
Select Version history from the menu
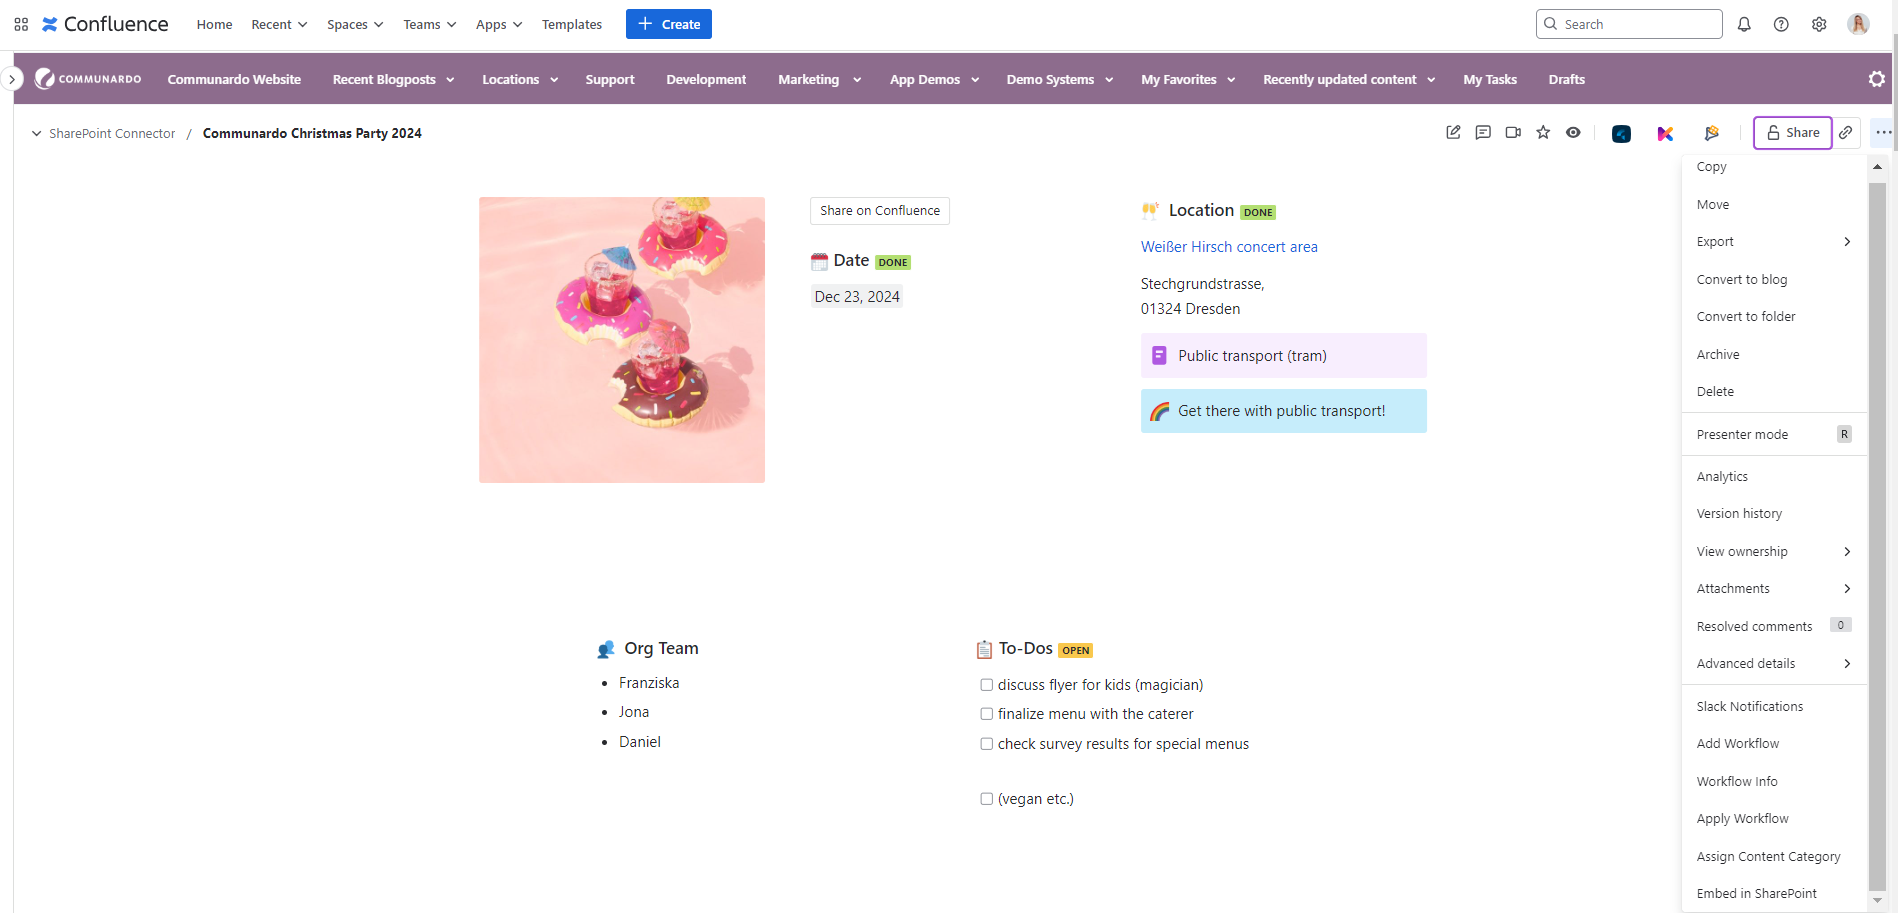(x=1739, y=514)
